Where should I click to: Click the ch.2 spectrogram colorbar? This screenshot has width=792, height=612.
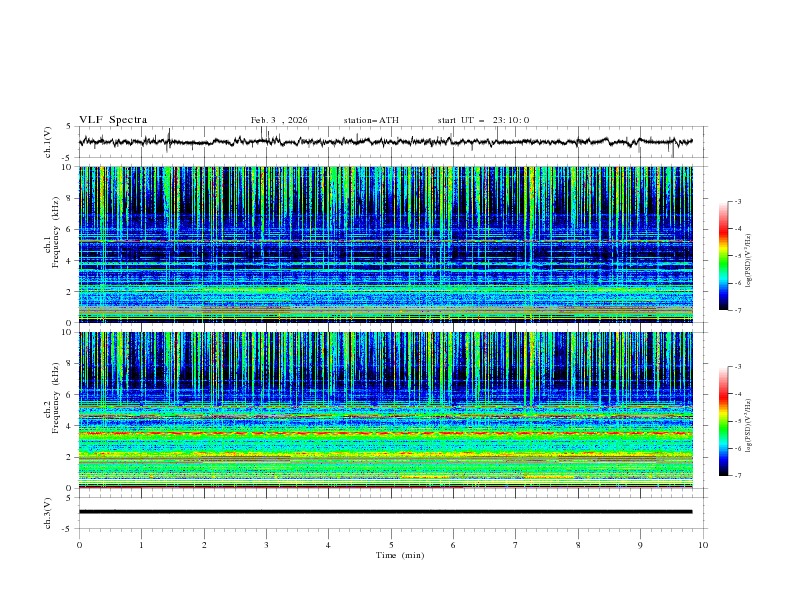pos(723,421)
